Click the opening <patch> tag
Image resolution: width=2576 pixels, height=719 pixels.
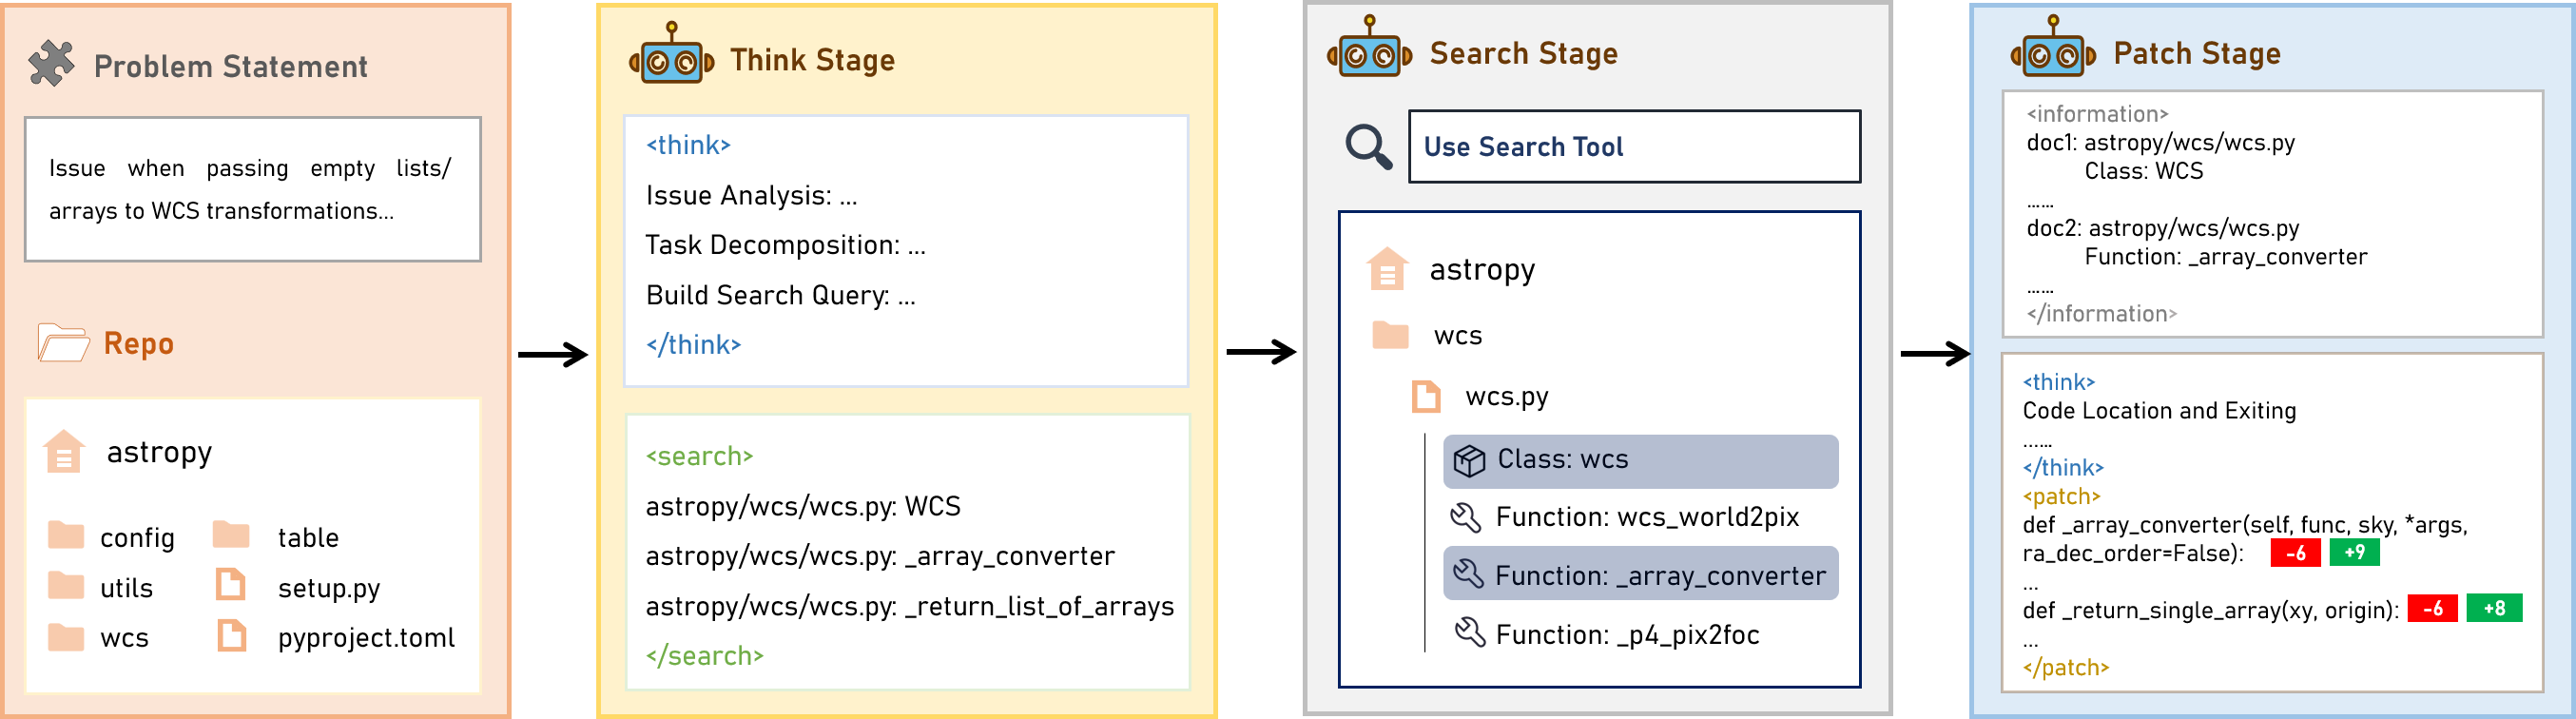[x=2060, y=496]
